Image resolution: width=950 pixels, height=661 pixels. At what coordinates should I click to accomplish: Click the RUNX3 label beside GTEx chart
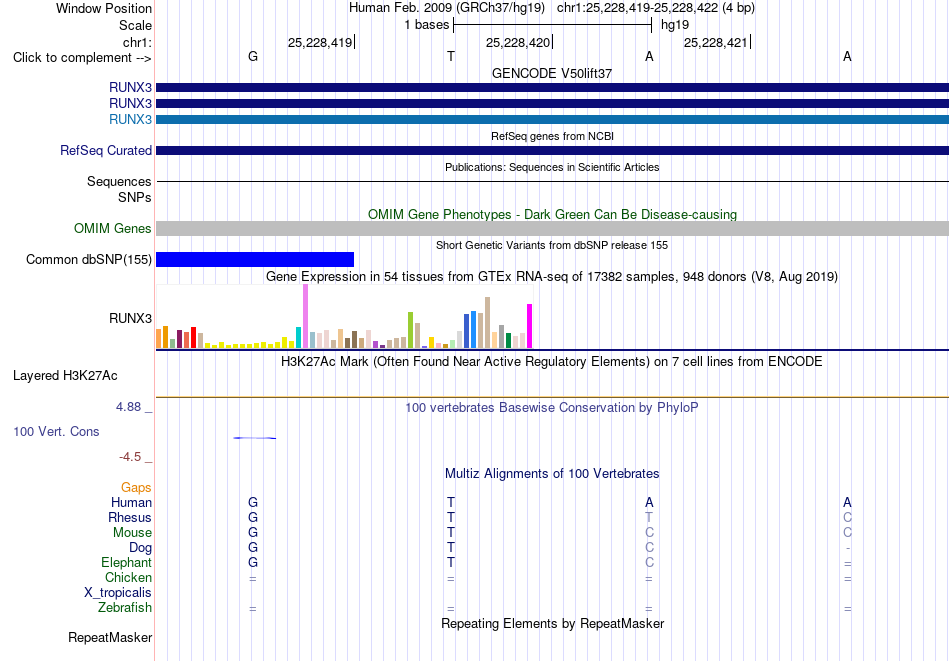130,318
